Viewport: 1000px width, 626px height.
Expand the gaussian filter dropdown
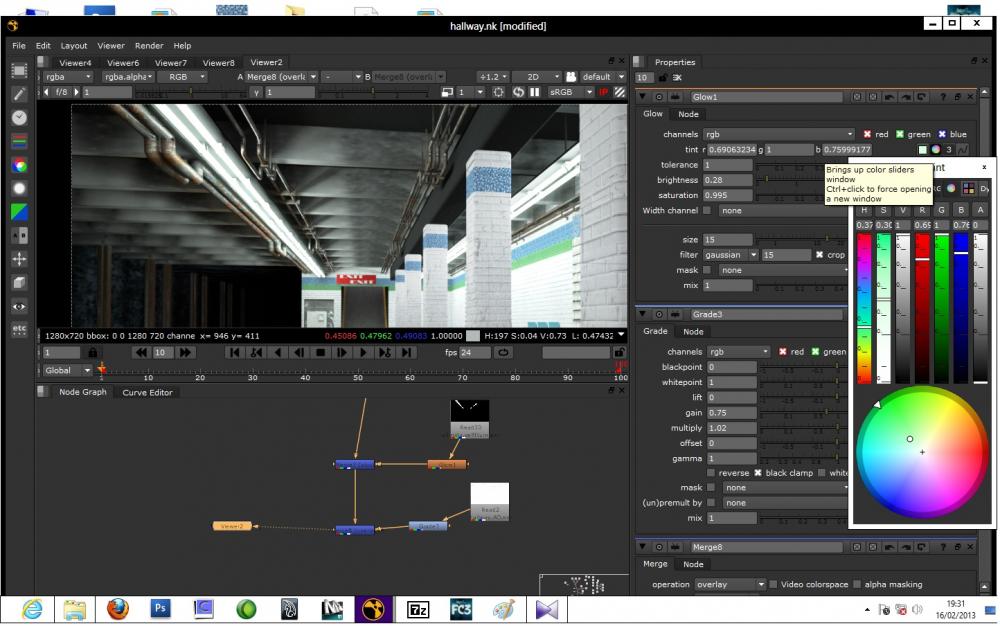click(728, 255)
